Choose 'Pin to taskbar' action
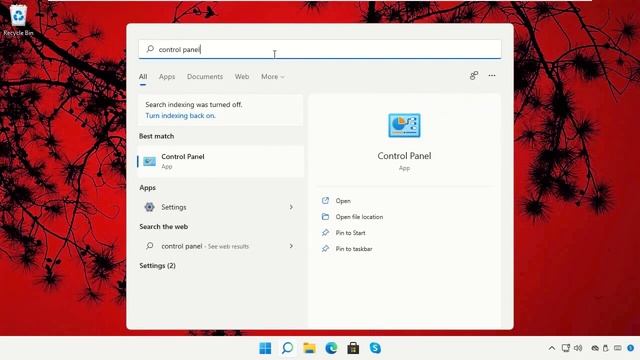The height and width of the screenshot is (360, 640). (354, 249)
